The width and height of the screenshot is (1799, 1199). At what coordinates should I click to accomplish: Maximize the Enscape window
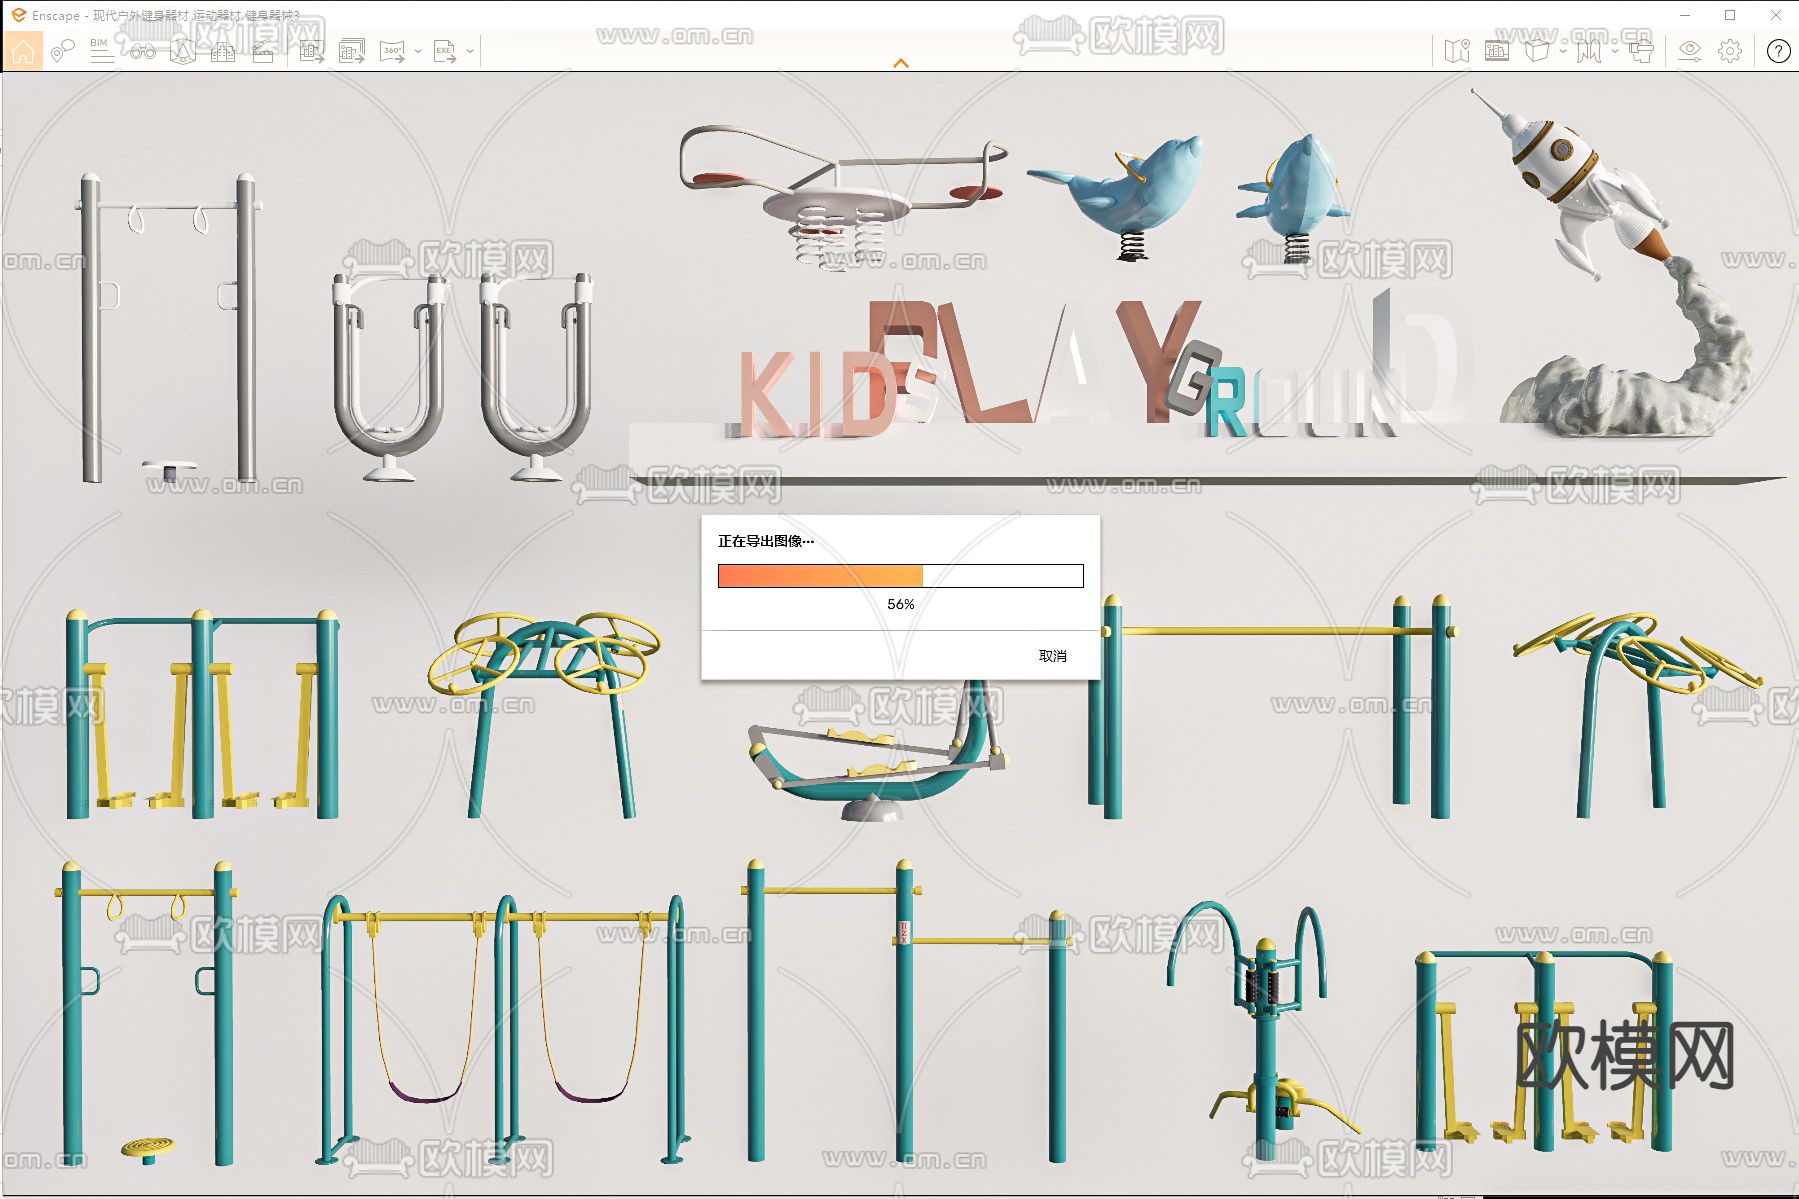tap(1731, 15)
